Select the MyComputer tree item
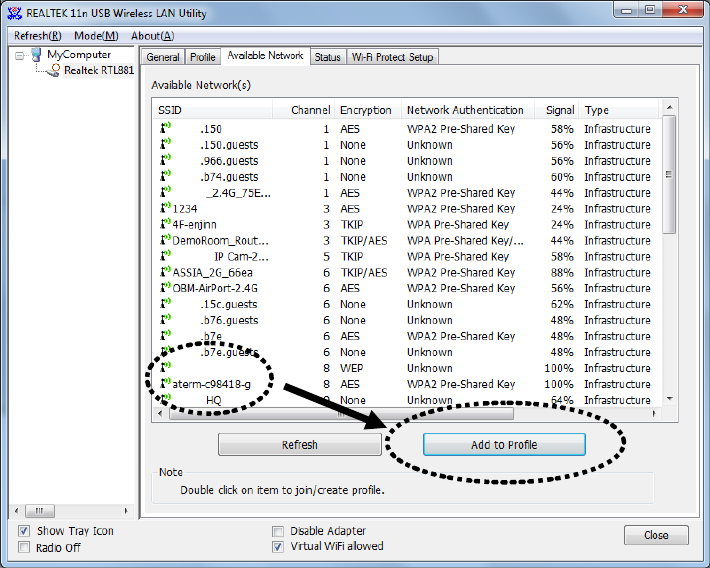 [x=79, y=55]
